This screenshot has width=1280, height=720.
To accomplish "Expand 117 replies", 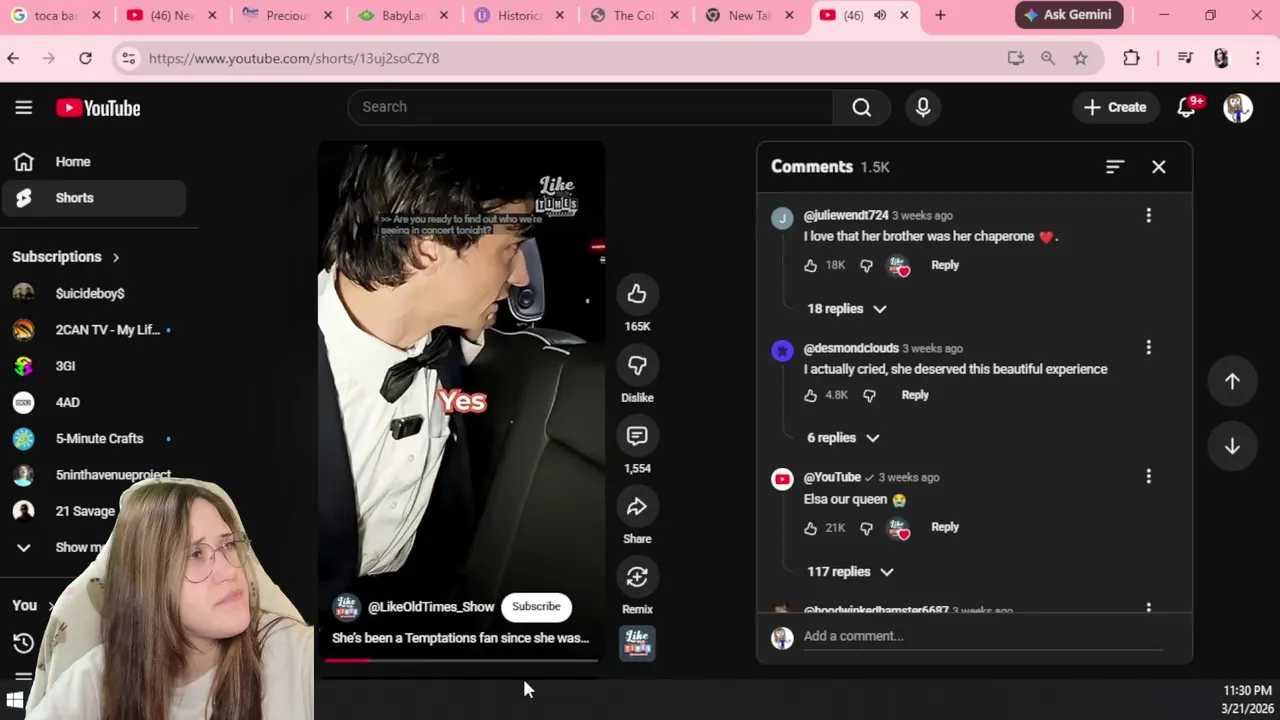I will point(849,572).
